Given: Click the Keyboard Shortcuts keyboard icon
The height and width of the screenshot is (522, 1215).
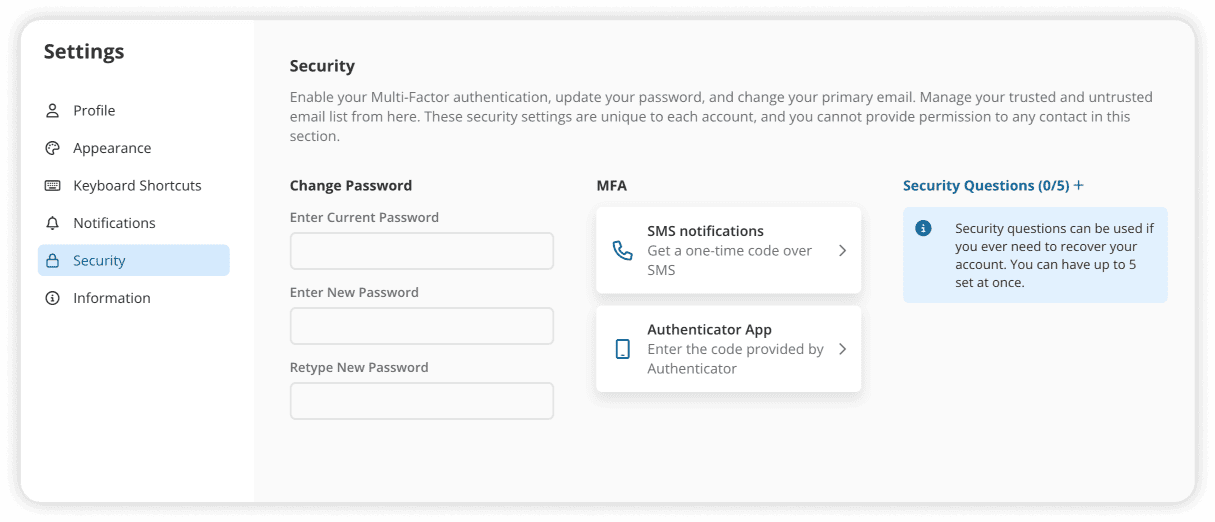Looking at the screenshot, I should [x=53, y=186].
